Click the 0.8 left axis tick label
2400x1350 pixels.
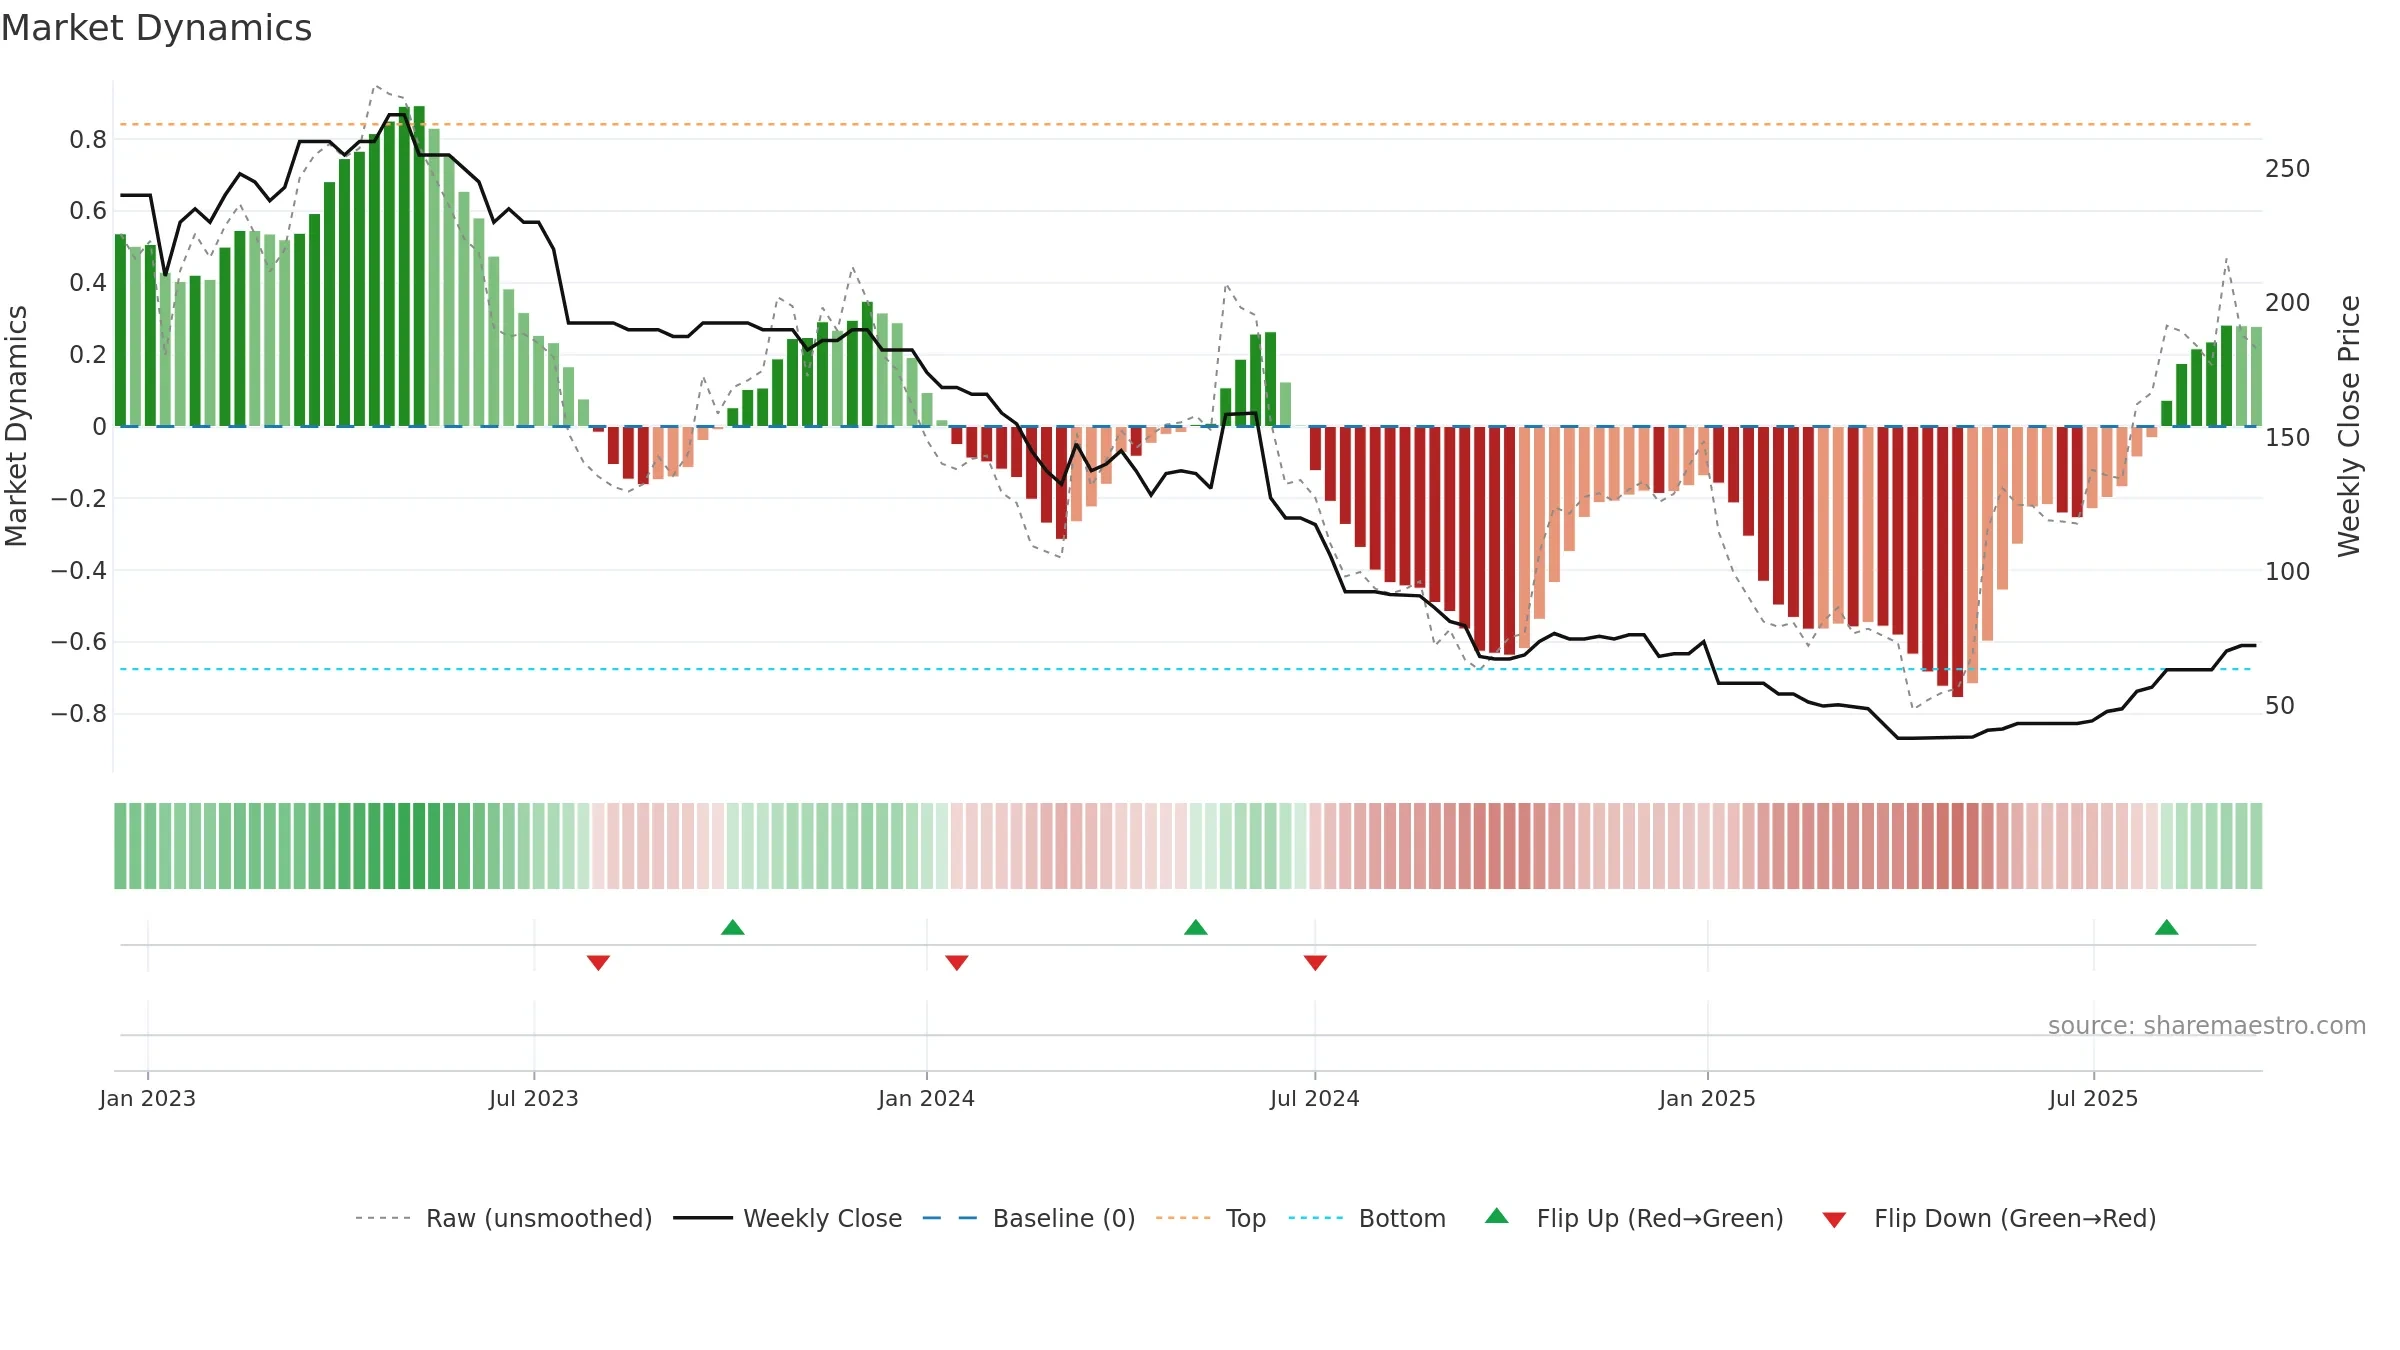click(x=88, y=140)
